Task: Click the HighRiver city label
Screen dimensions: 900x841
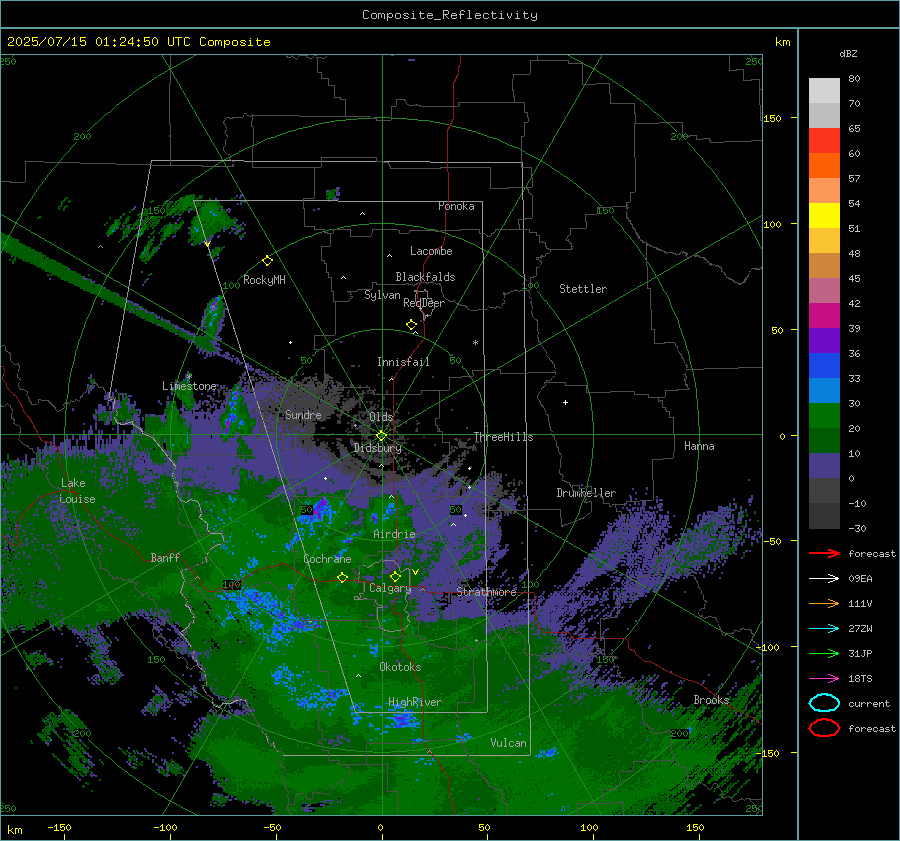Action: 414,702
